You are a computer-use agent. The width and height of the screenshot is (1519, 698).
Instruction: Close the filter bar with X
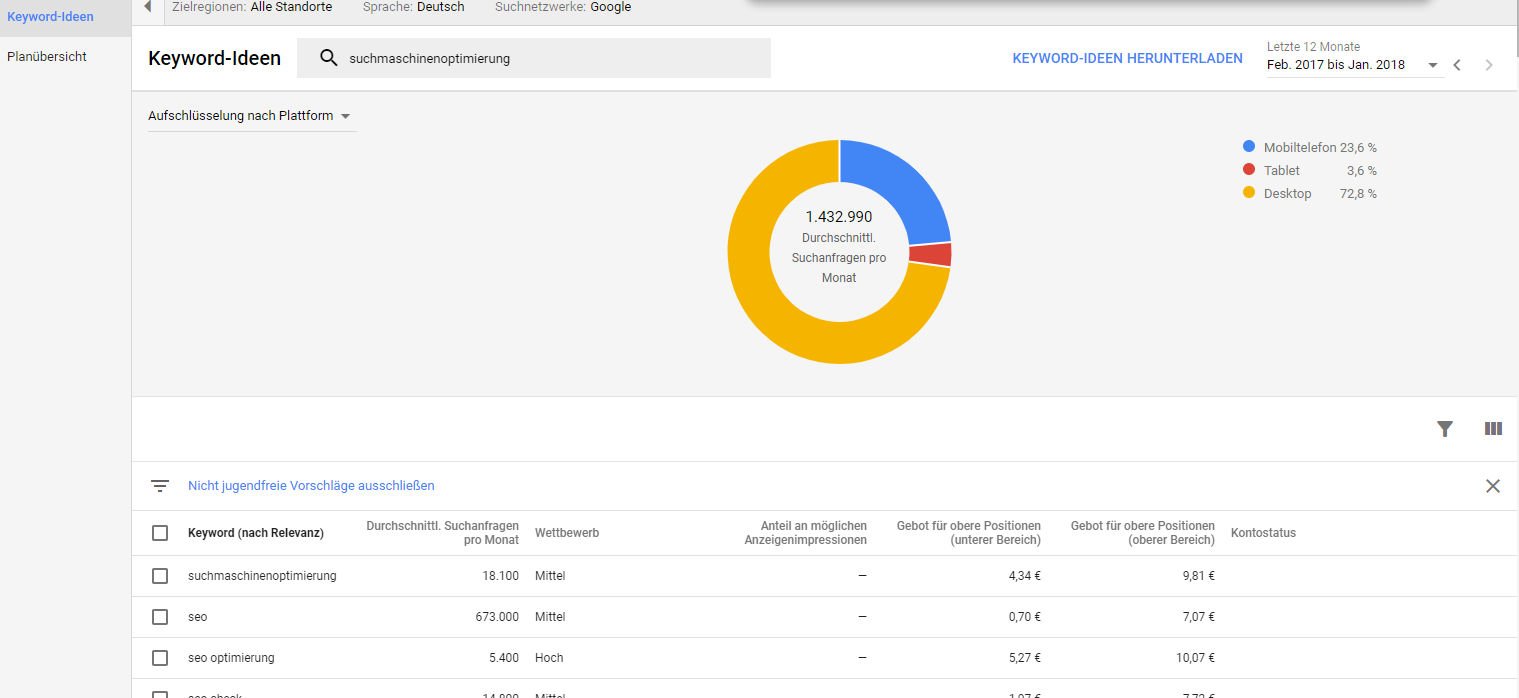point(1492,486)
